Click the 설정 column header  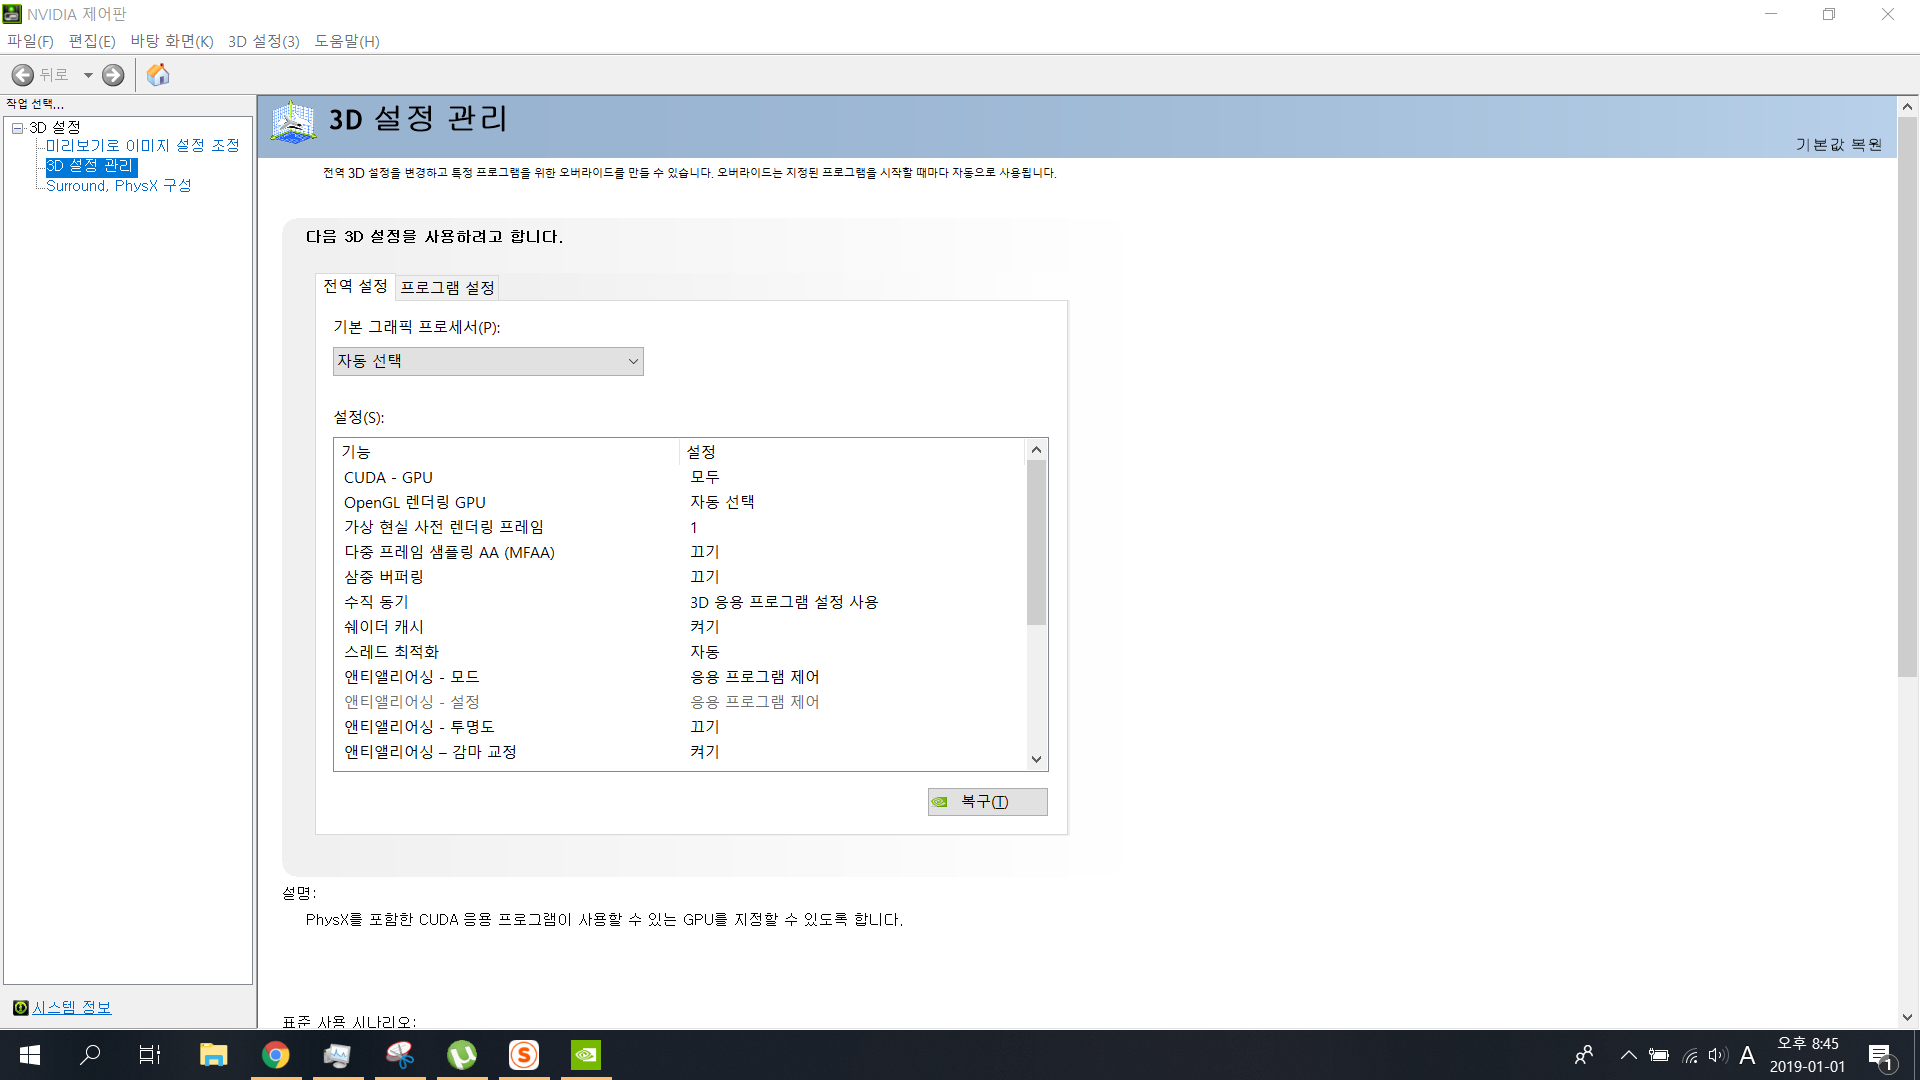pos(853,452)
